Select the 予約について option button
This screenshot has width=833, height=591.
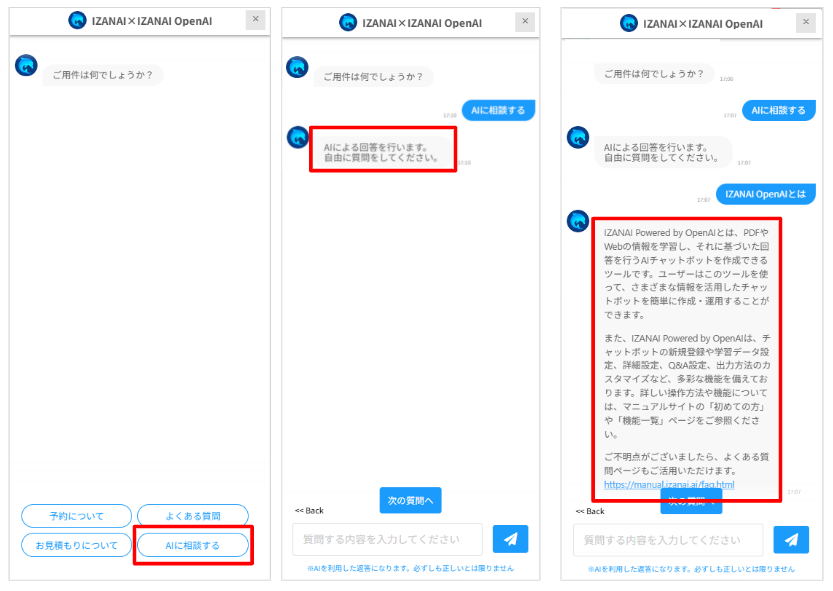(x=76, y=516)
